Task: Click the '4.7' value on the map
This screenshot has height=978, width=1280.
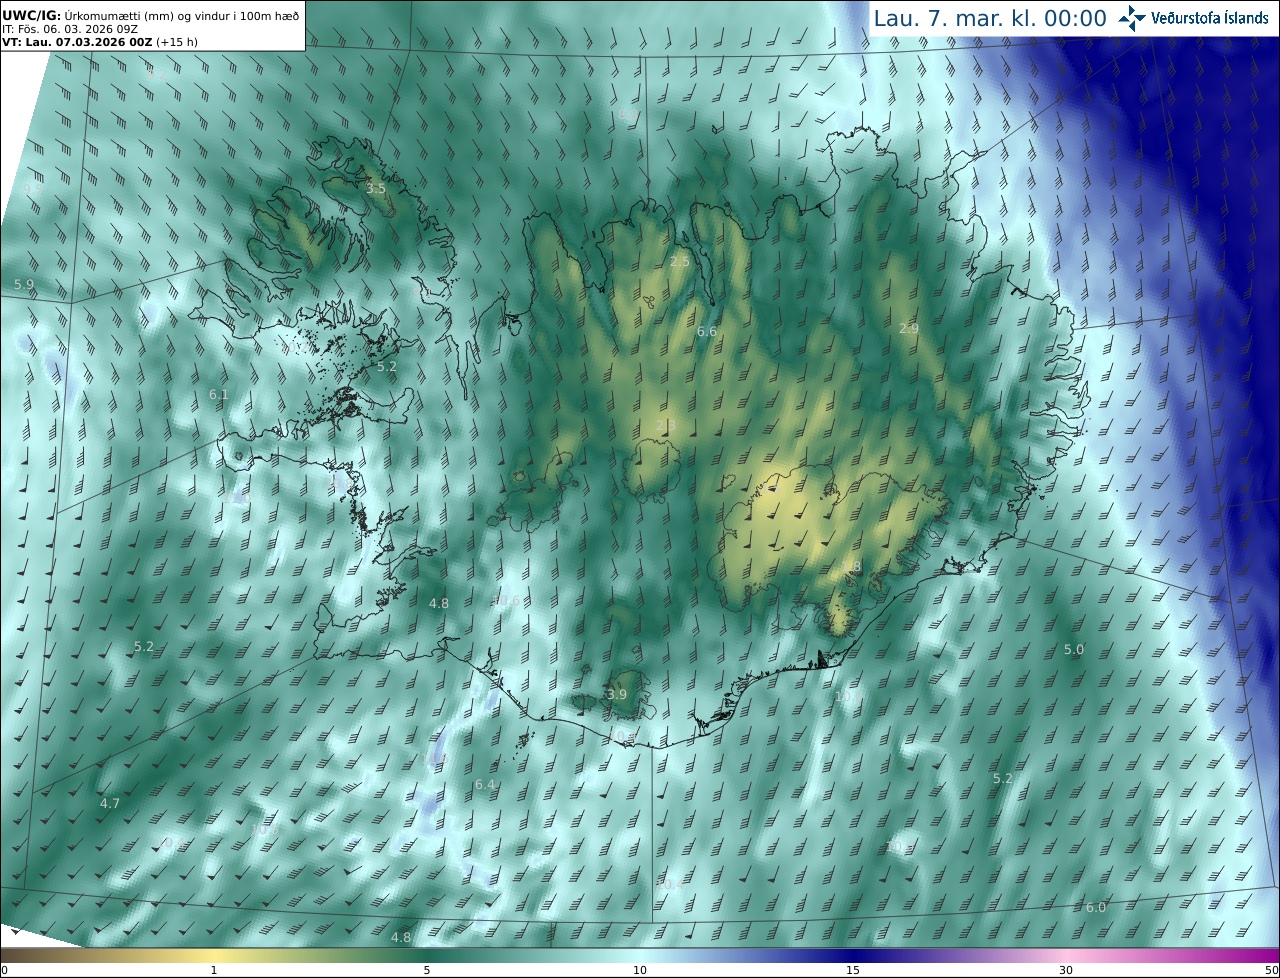Action: [x=110, y=804]
